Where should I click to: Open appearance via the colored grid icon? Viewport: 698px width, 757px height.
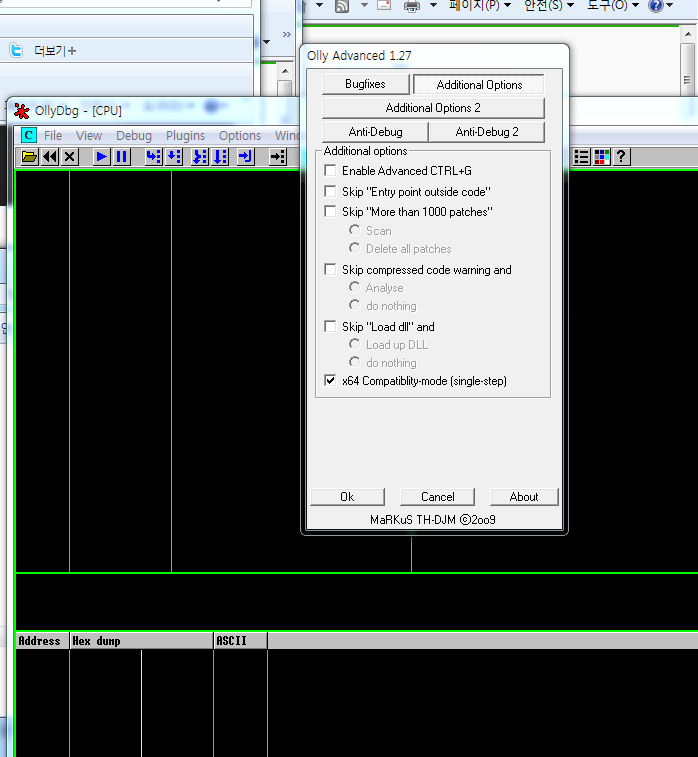point(602,156)
